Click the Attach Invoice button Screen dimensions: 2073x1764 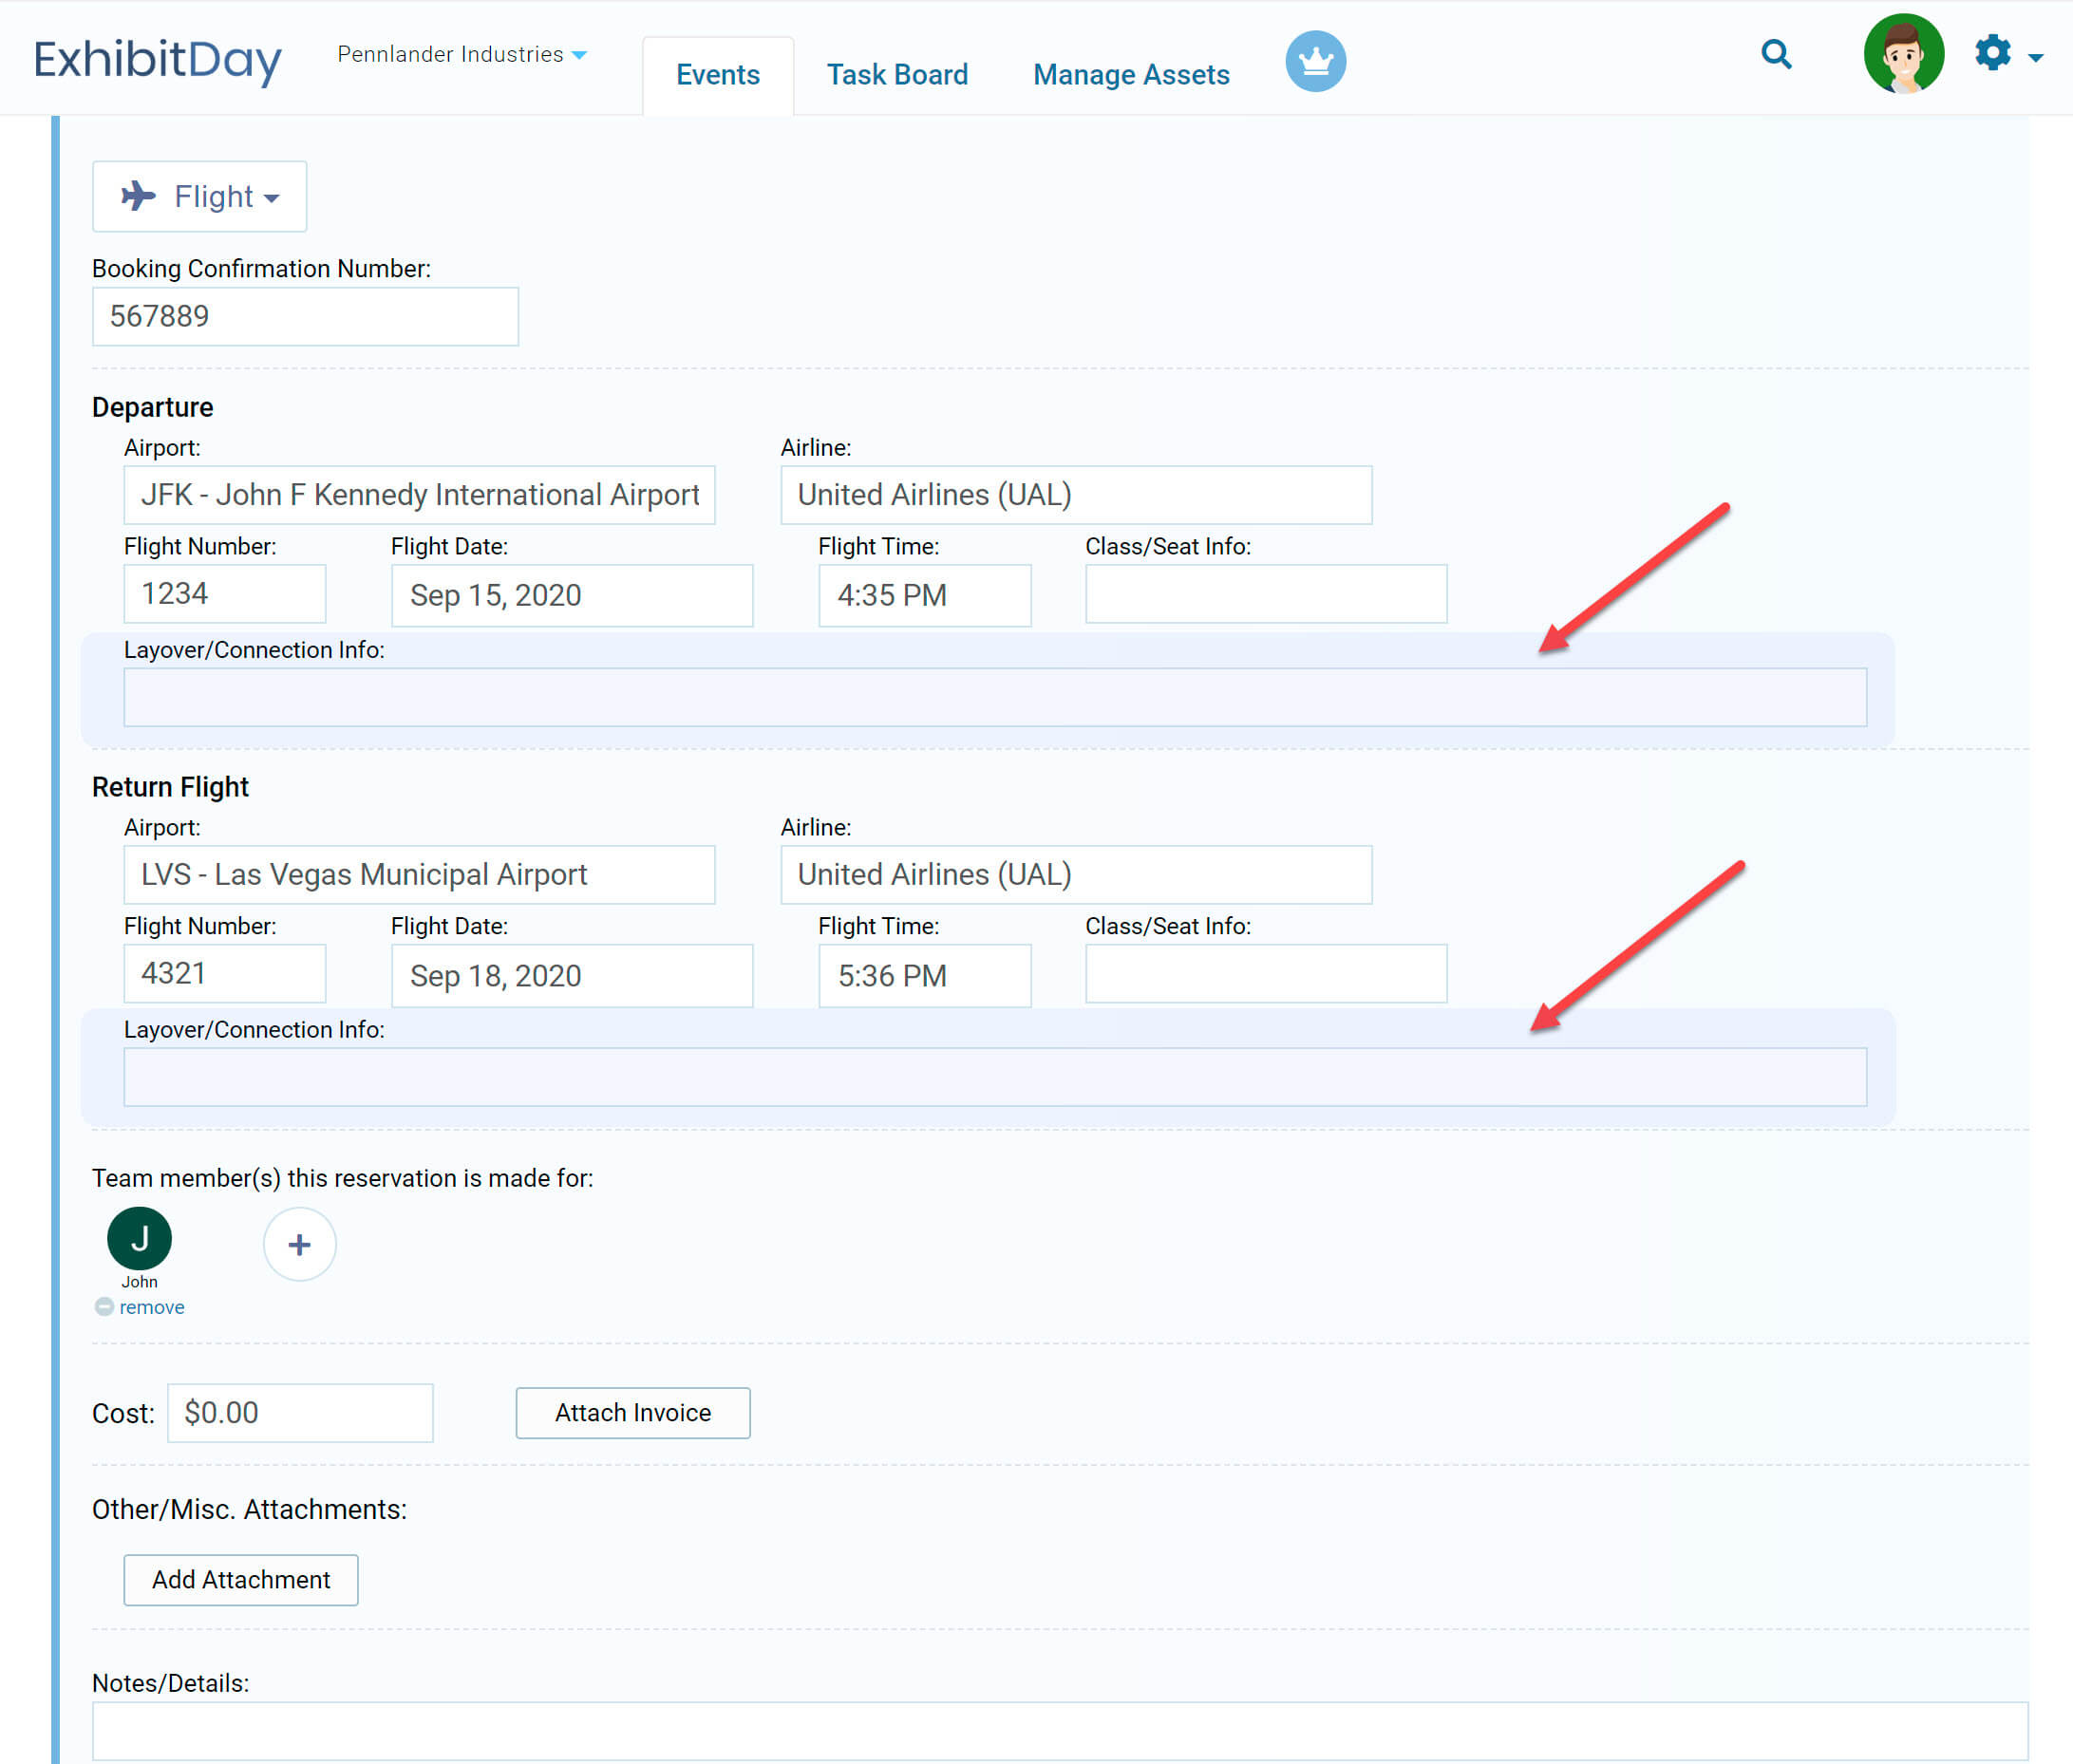click(x=632, y=1412)
